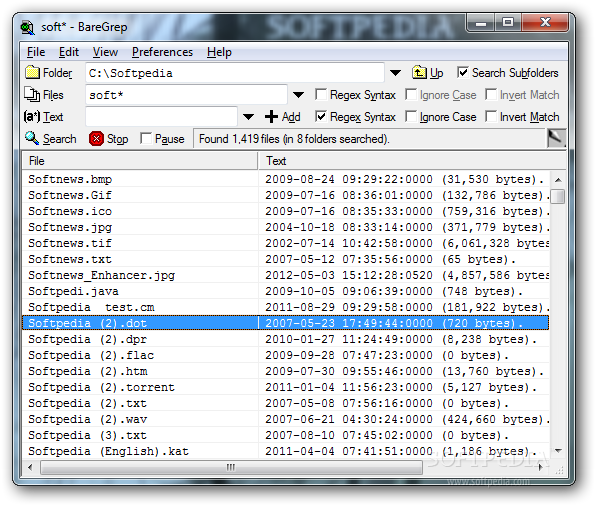
Task: Click the yellow Folder icon
Action: pyautogui.click(x=32, y=72)
